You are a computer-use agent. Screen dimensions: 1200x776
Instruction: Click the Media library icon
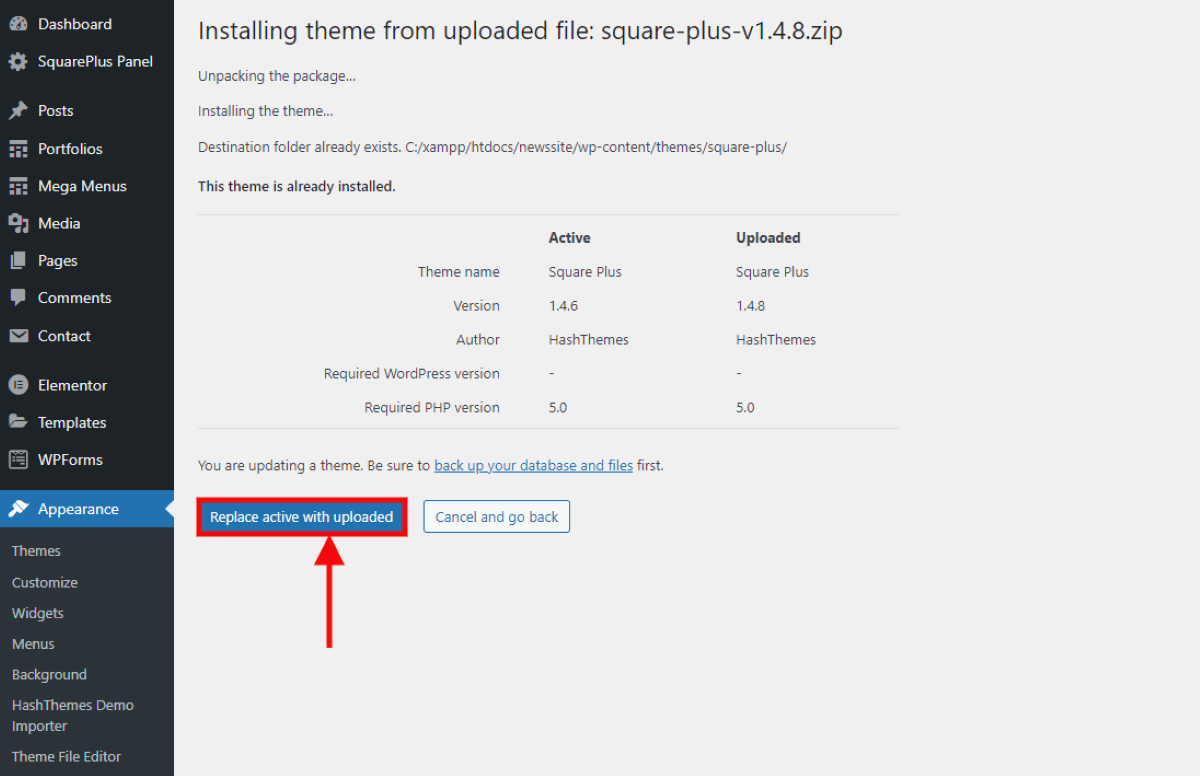point(18,223)
